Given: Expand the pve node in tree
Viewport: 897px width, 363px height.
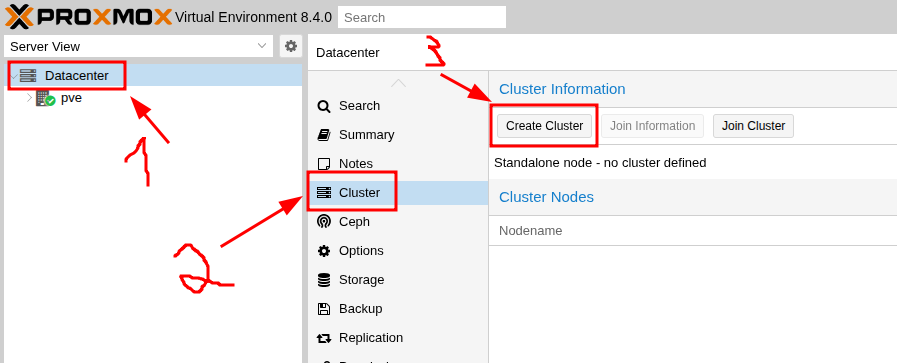Looking at the screenshot, I should (x=29, y=98).
